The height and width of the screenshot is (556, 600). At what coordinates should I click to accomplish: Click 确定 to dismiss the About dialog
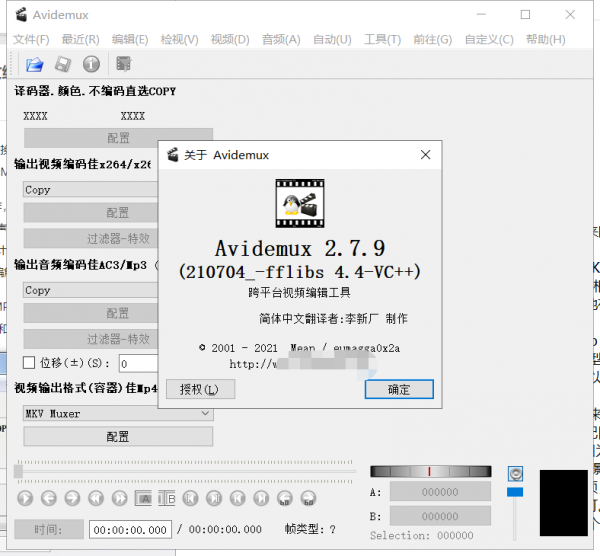coord(399,389)
